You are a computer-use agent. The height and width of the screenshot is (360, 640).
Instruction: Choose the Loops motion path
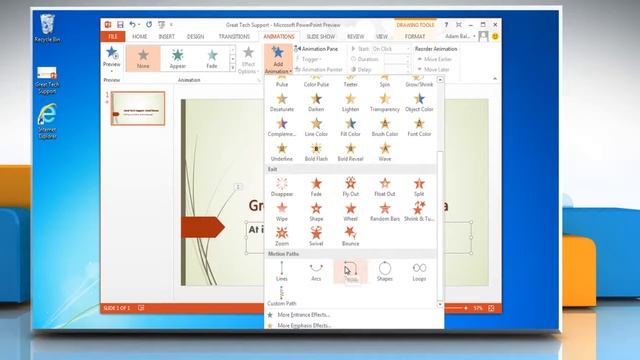click(x=419, y=271)
